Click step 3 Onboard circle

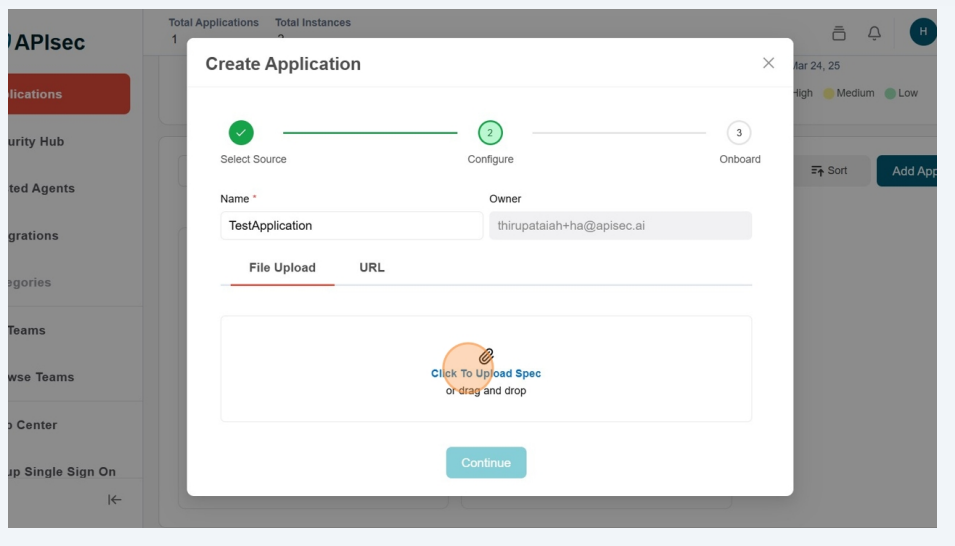739,133
